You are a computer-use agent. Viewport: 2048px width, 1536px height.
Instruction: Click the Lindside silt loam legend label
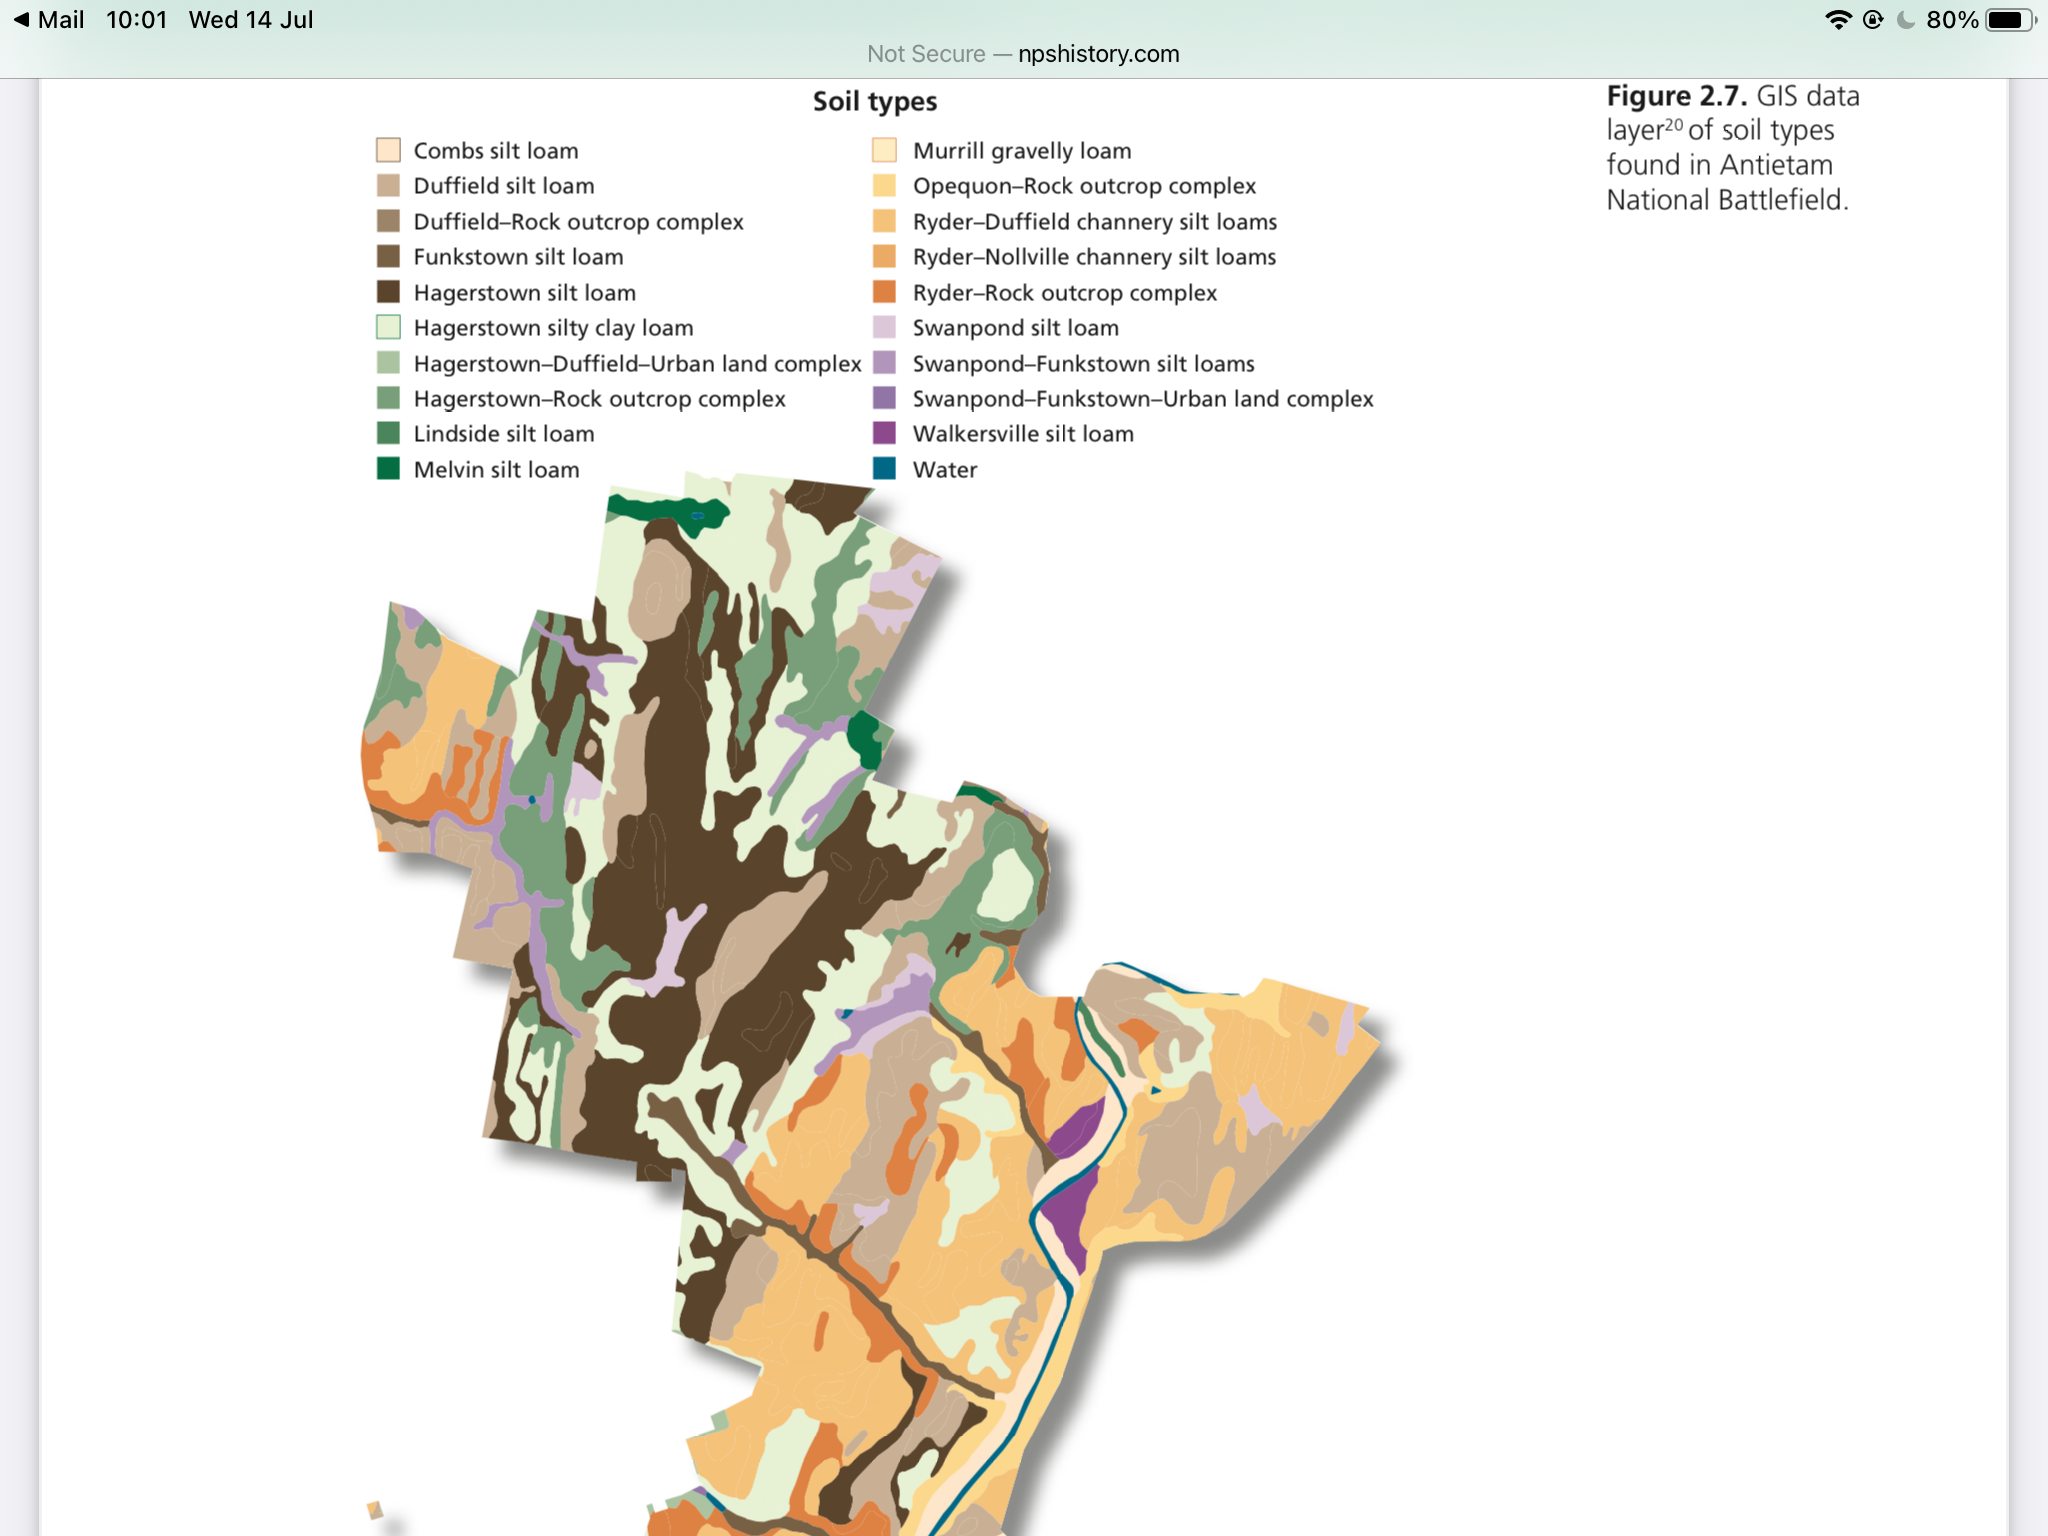(504, 434)
